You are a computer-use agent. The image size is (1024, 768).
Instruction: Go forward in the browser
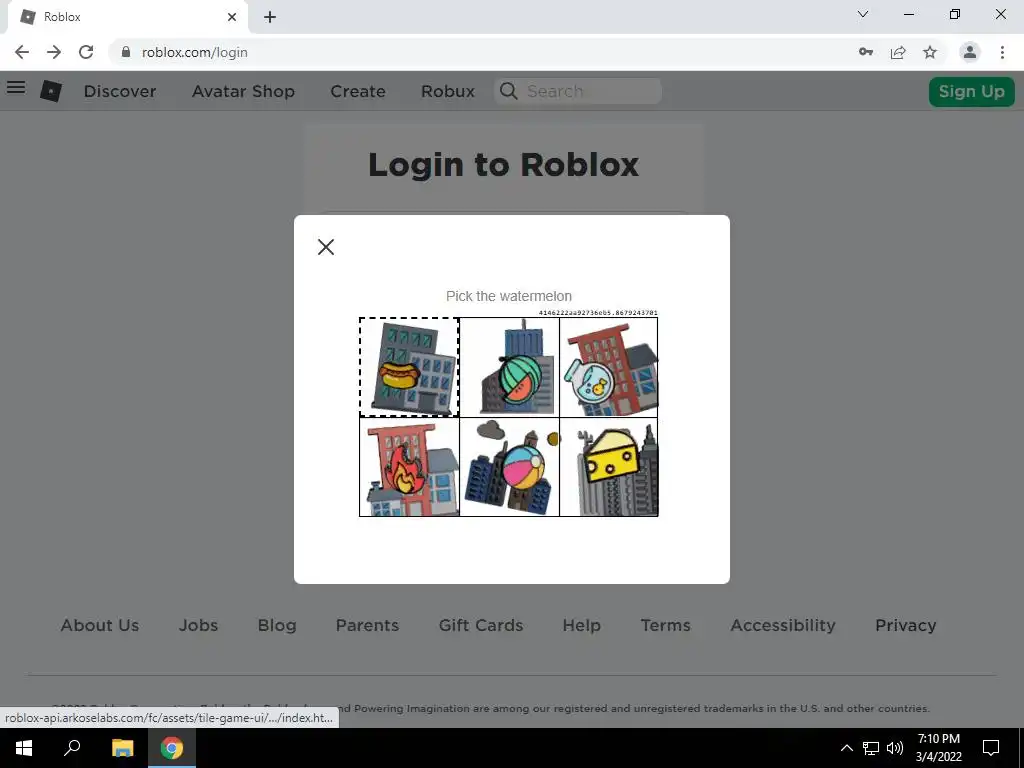[x=54, y=52]
